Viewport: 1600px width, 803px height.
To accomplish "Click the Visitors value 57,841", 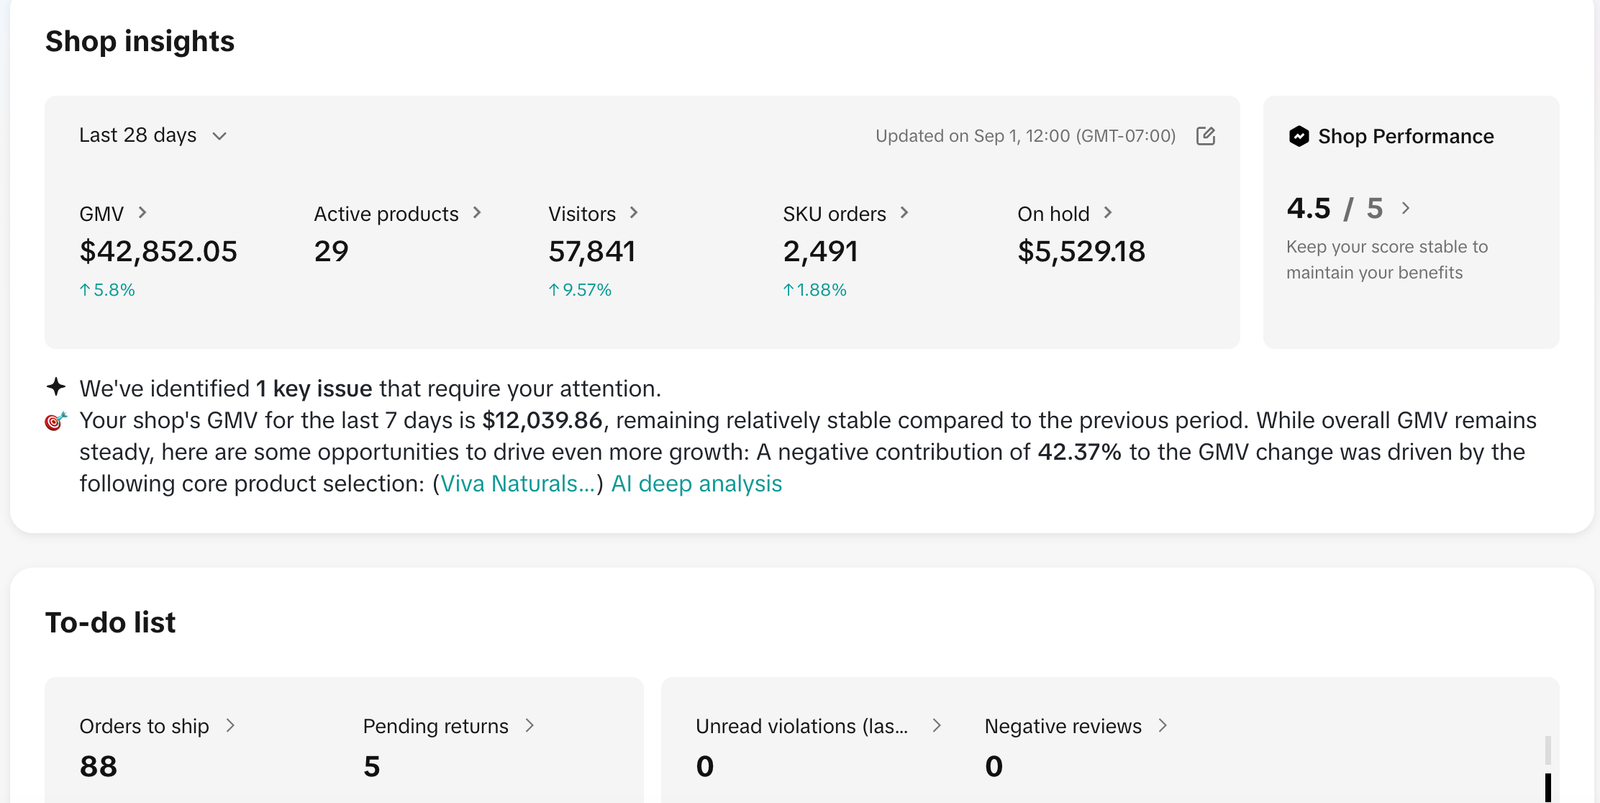I will (592, 251).
